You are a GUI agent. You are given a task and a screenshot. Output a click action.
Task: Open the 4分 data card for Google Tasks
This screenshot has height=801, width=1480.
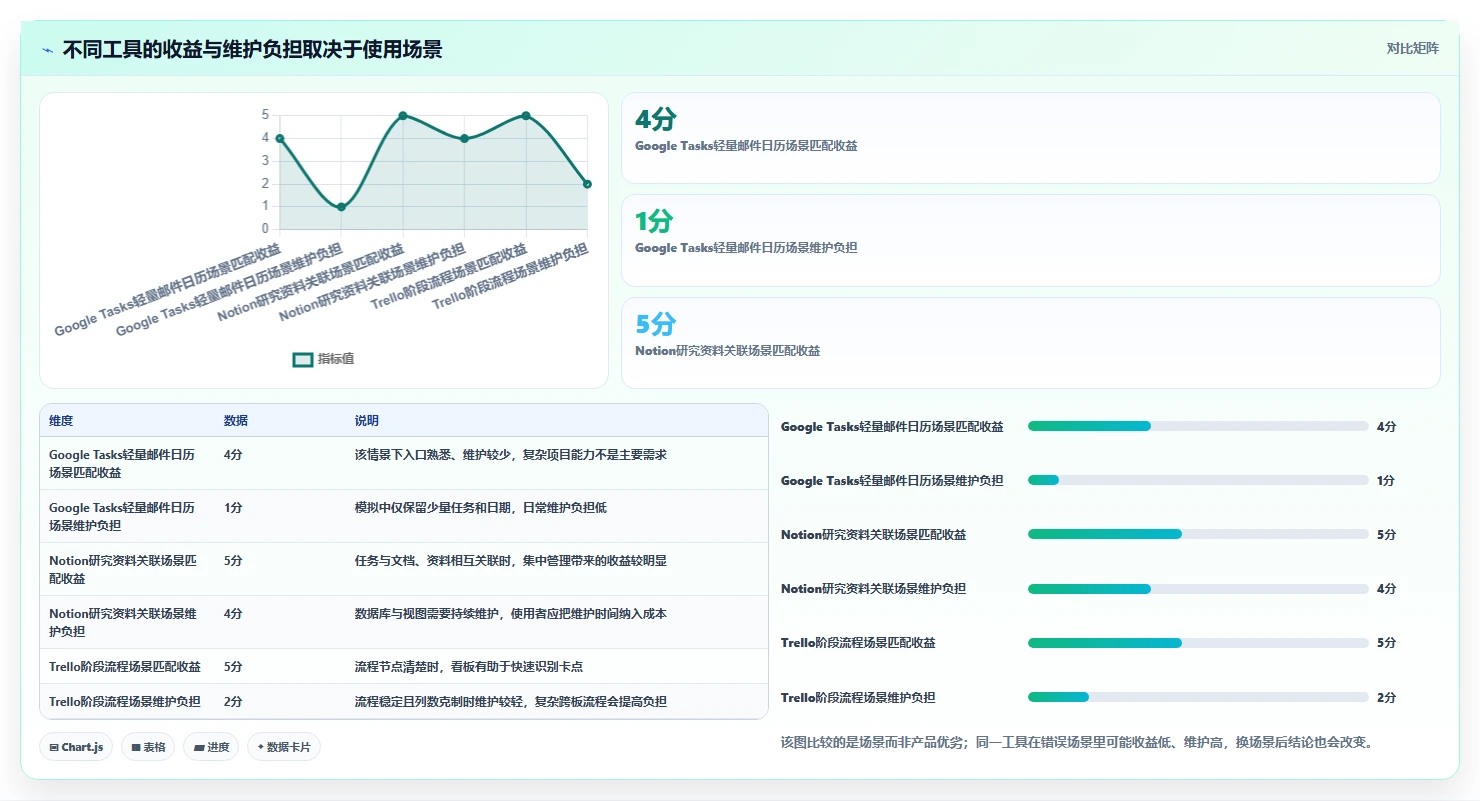point(1031,138)
